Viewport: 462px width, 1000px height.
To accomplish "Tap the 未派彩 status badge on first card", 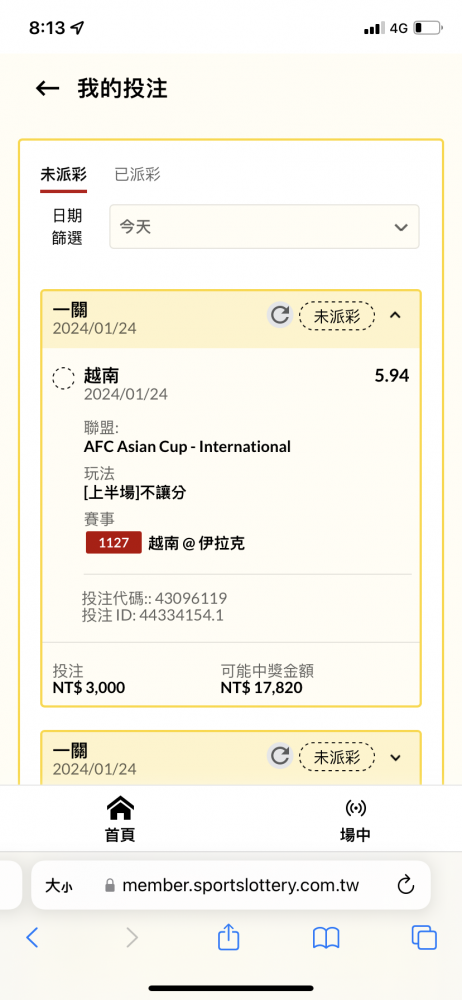I will coord(336,316).
